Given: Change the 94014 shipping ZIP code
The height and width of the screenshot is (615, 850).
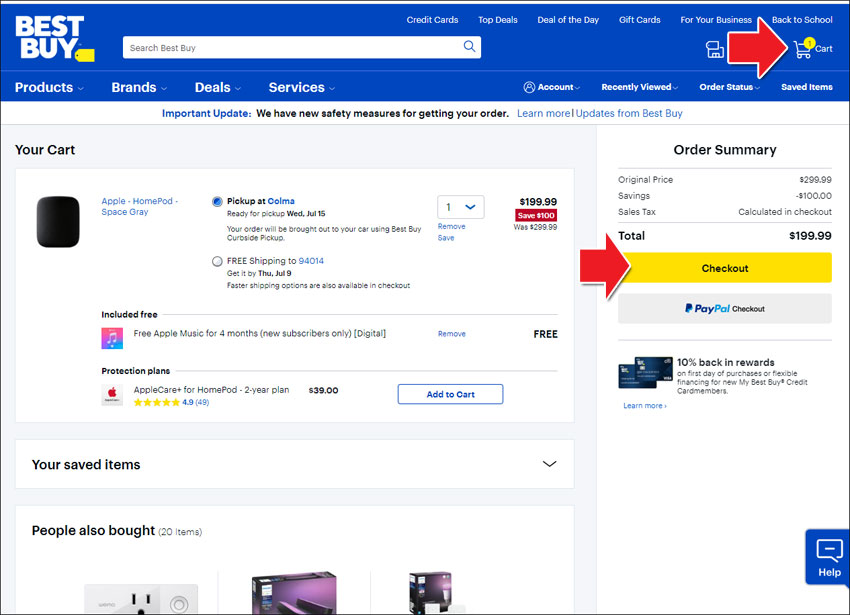Looking at the screenshot, I should click(x=311, y=261).
